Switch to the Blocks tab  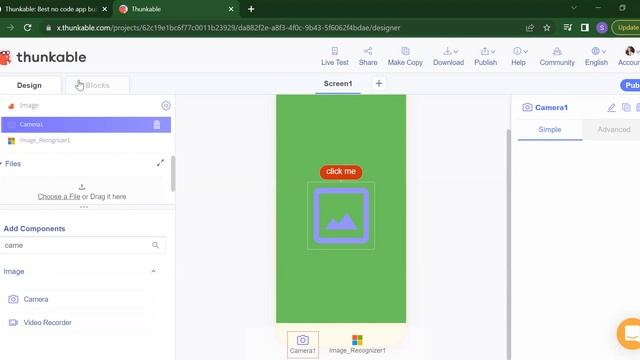[x=98, y=85]
